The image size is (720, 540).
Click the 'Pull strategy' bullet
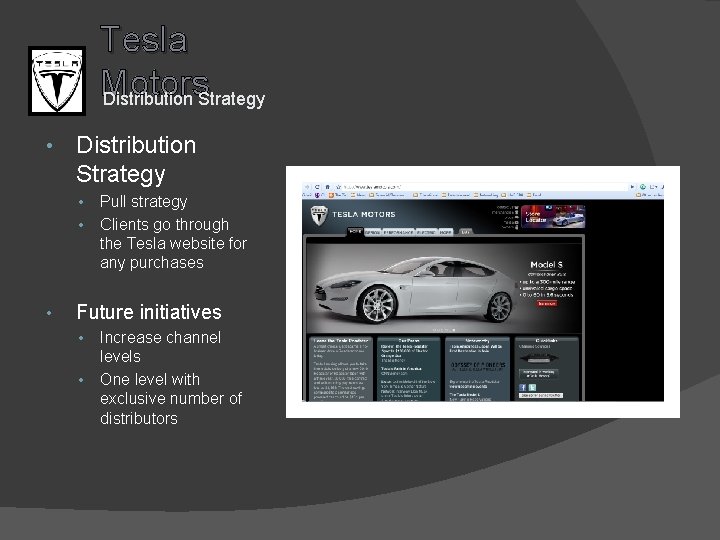click(x=143, y=202)
